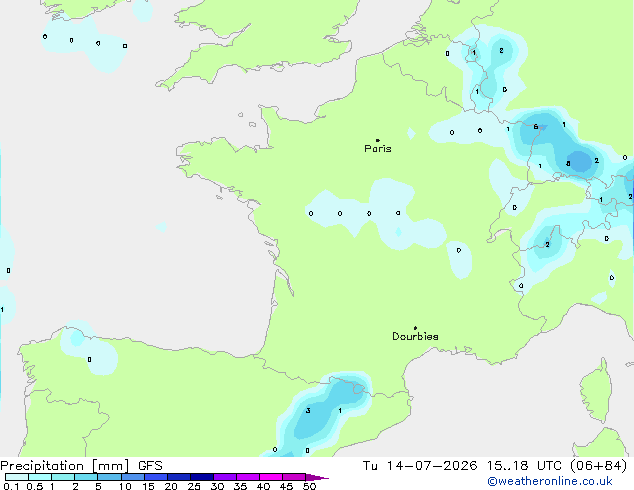Image resolution: width=634 pixels, height=490 pixels.
Task: Click the 'Precipitation [mm]' title text
Action: (x=65, y=466)
